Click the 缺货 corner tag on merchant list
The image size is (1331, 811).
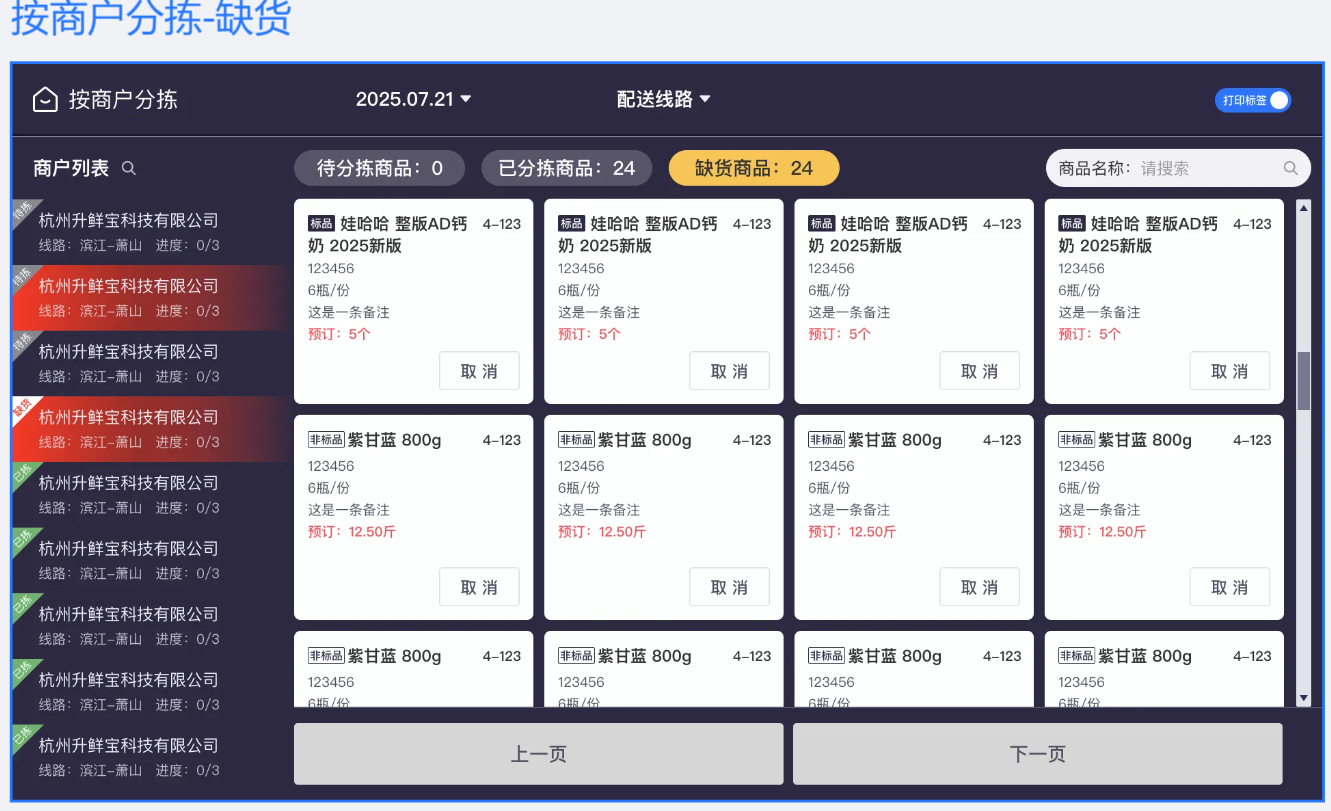pos(22,407)
